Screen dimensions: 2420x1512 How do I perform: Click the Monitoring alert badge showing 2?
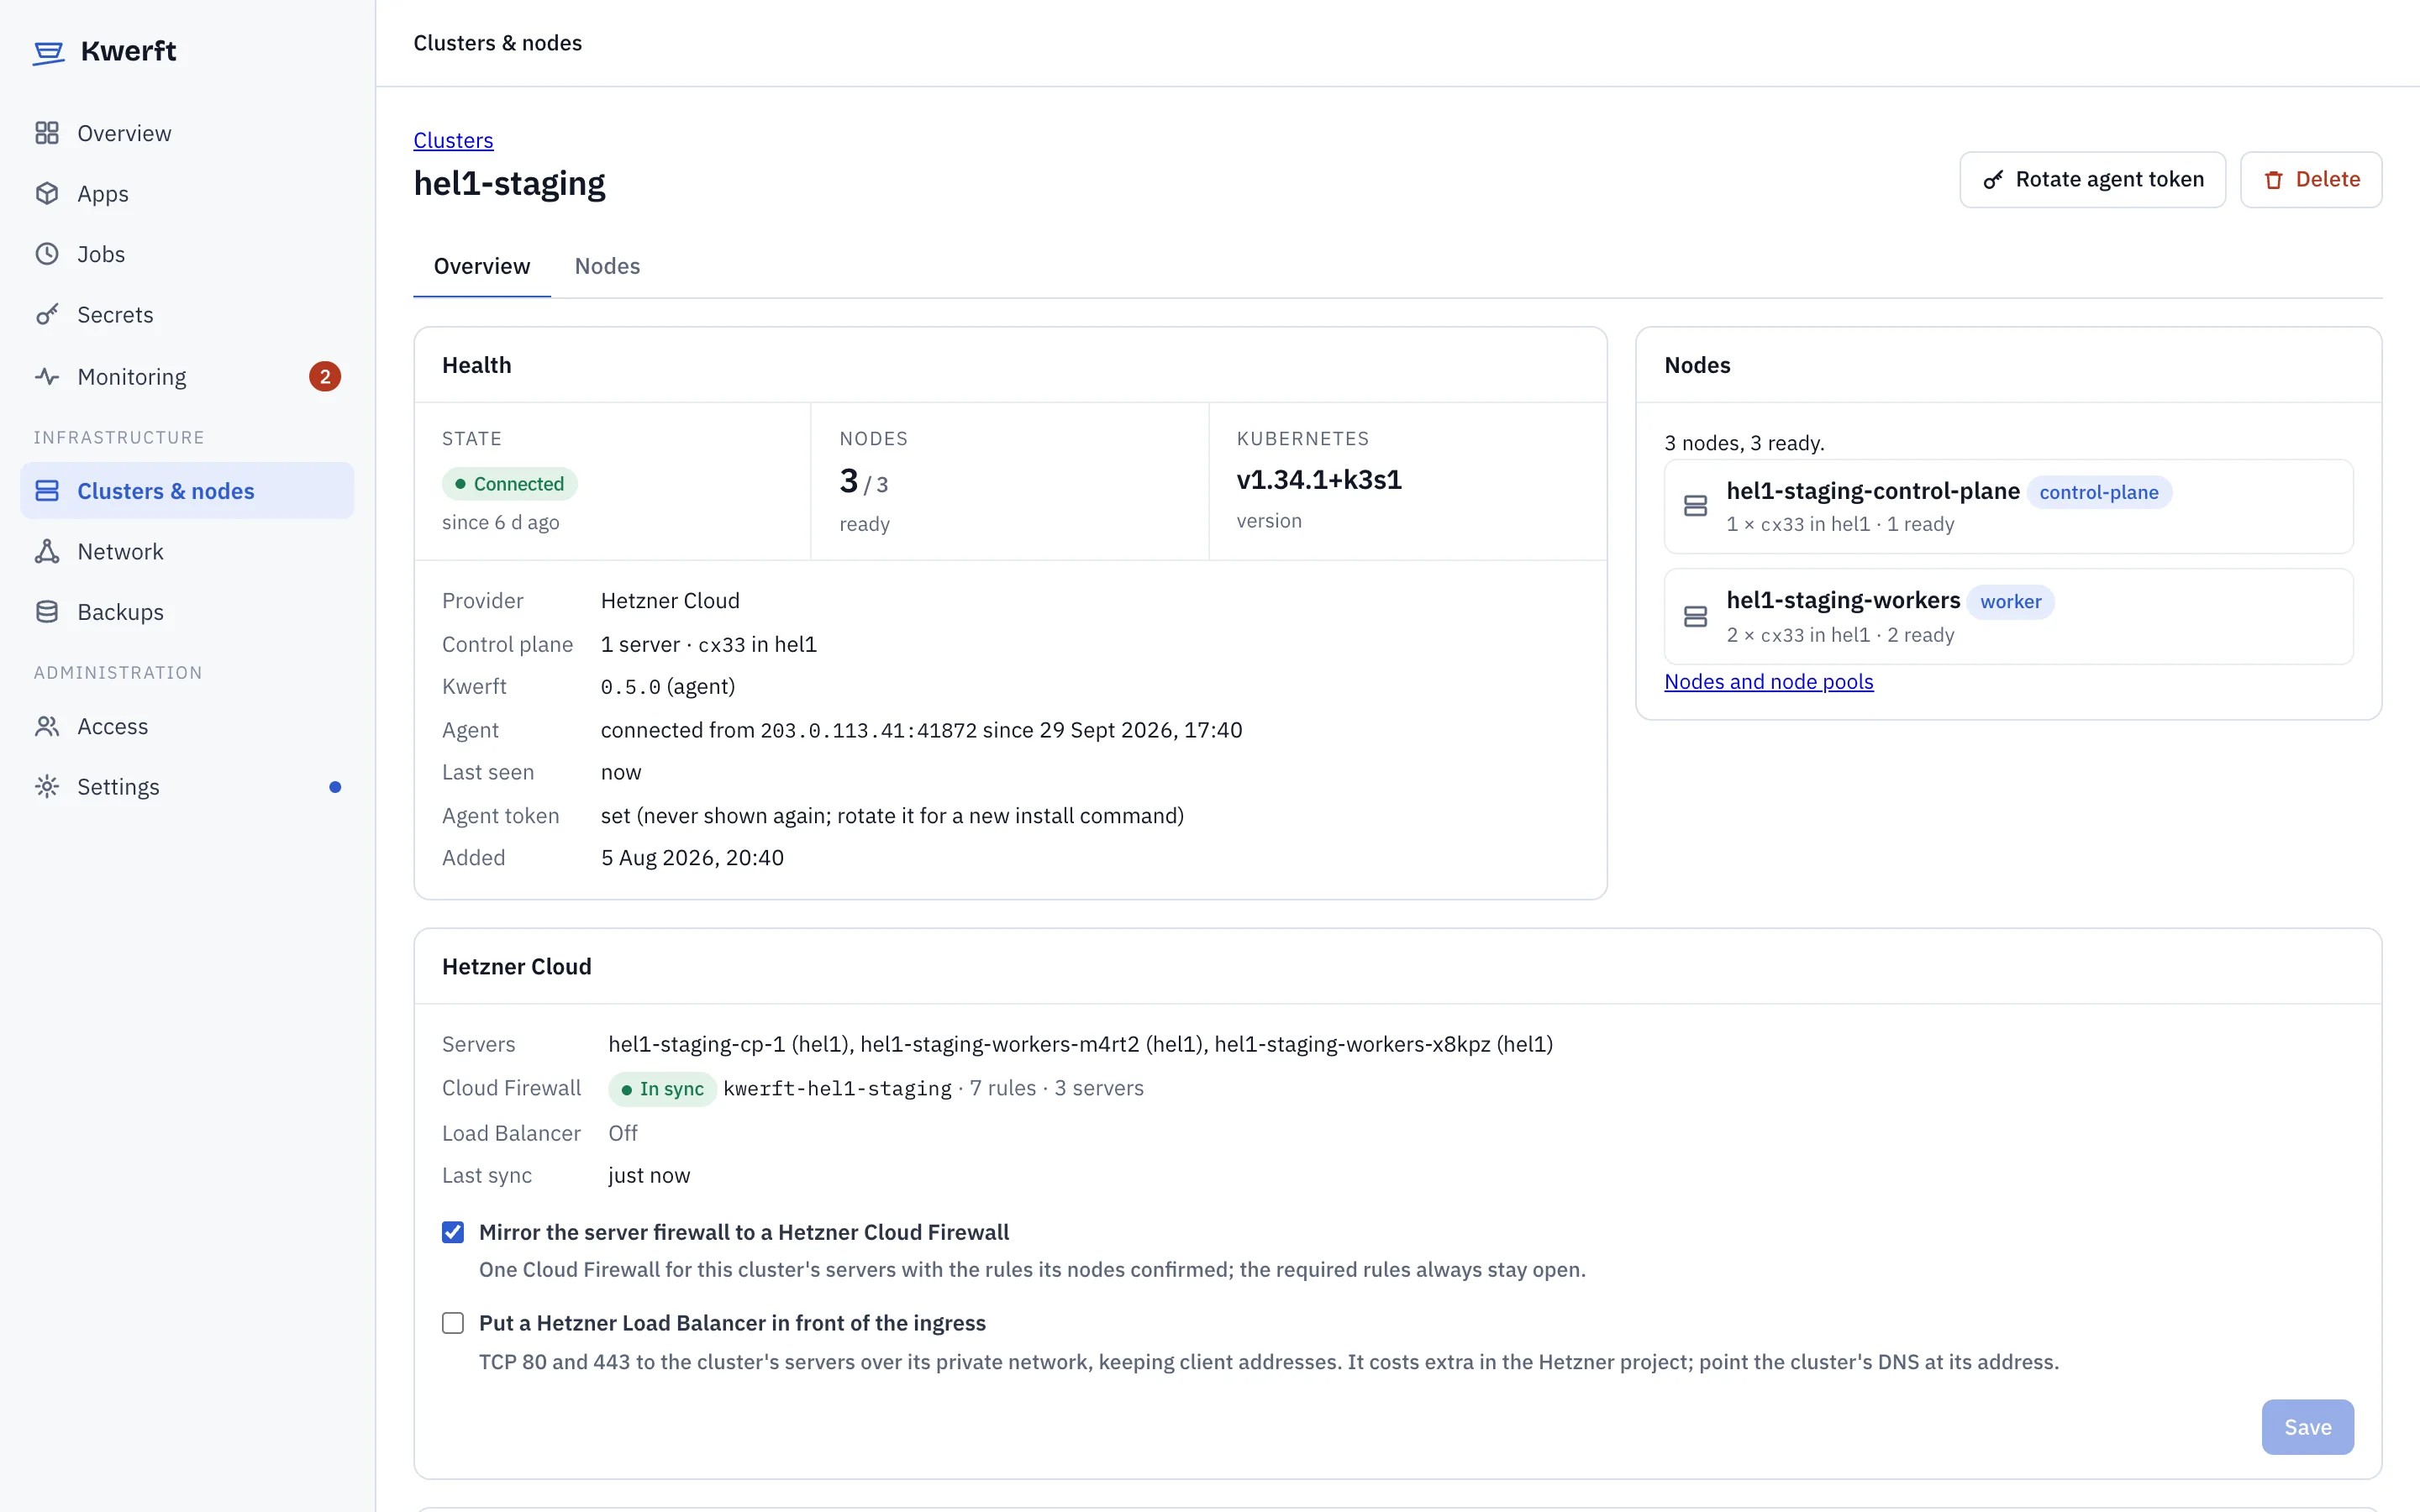coord(325,377)
